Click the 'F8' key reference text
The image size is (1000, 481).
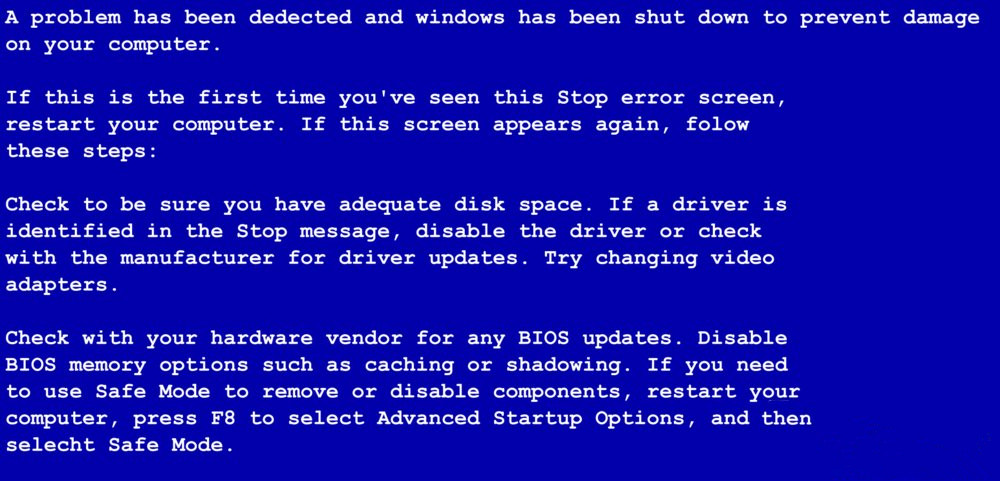[x=224, y=418]
